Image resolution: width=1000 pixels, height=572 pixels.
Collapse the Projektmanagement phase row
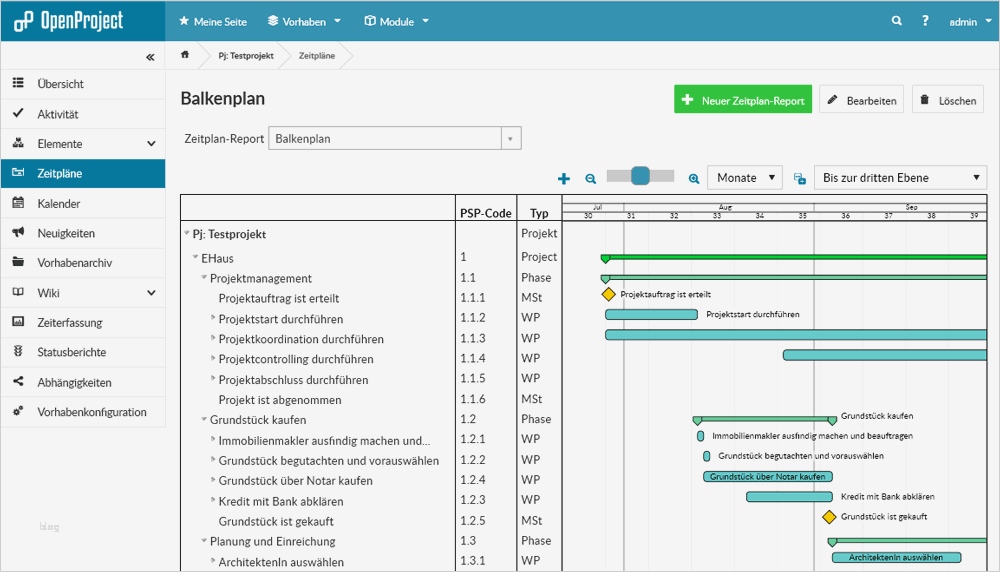(x=204, y=278)
